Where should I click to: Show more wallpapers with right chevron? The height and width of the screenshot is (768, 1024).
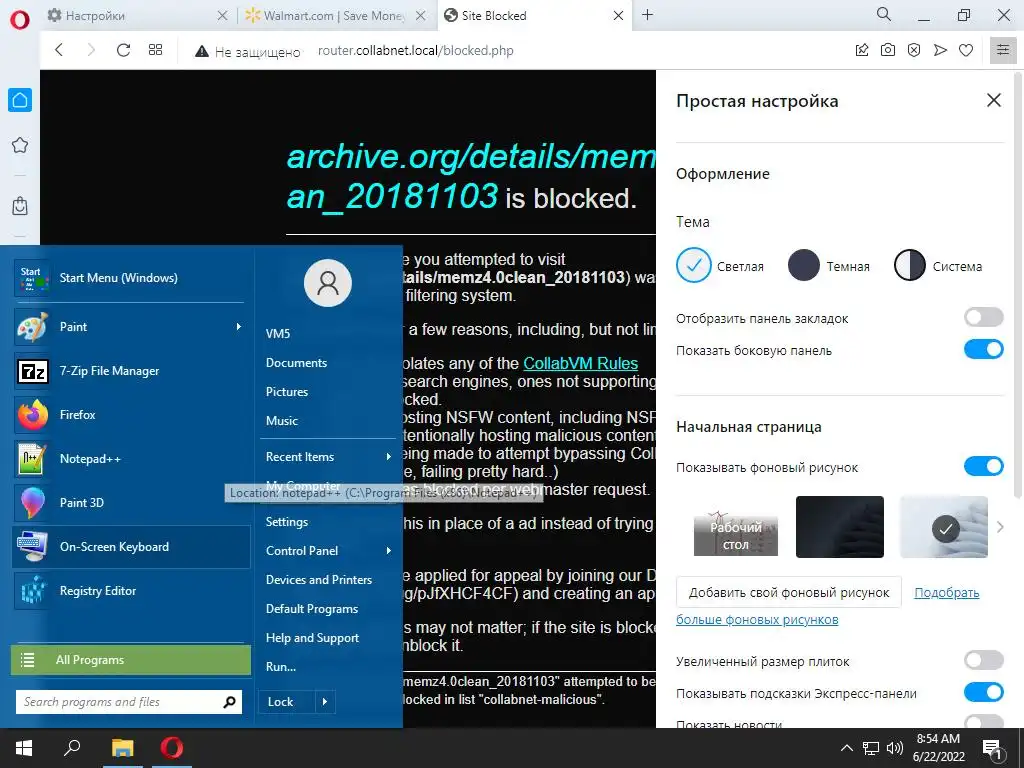point(1000,526)
